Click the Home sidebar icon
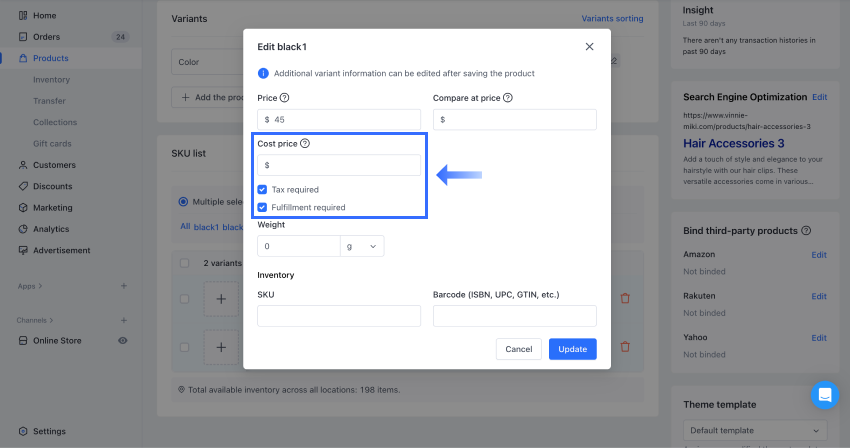This screenshot has width=850, height=448. coord(23,16)
